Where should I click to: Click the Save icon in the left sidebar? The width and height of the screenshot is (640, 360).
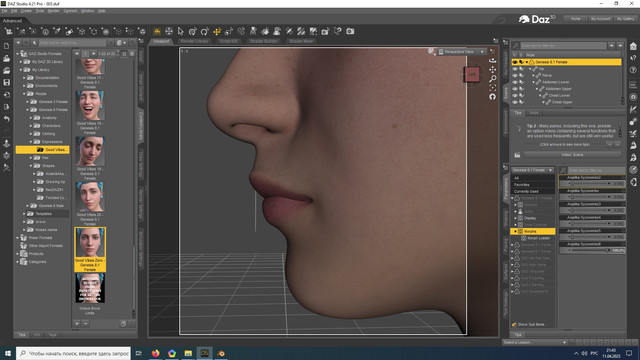tap(7, 82)
